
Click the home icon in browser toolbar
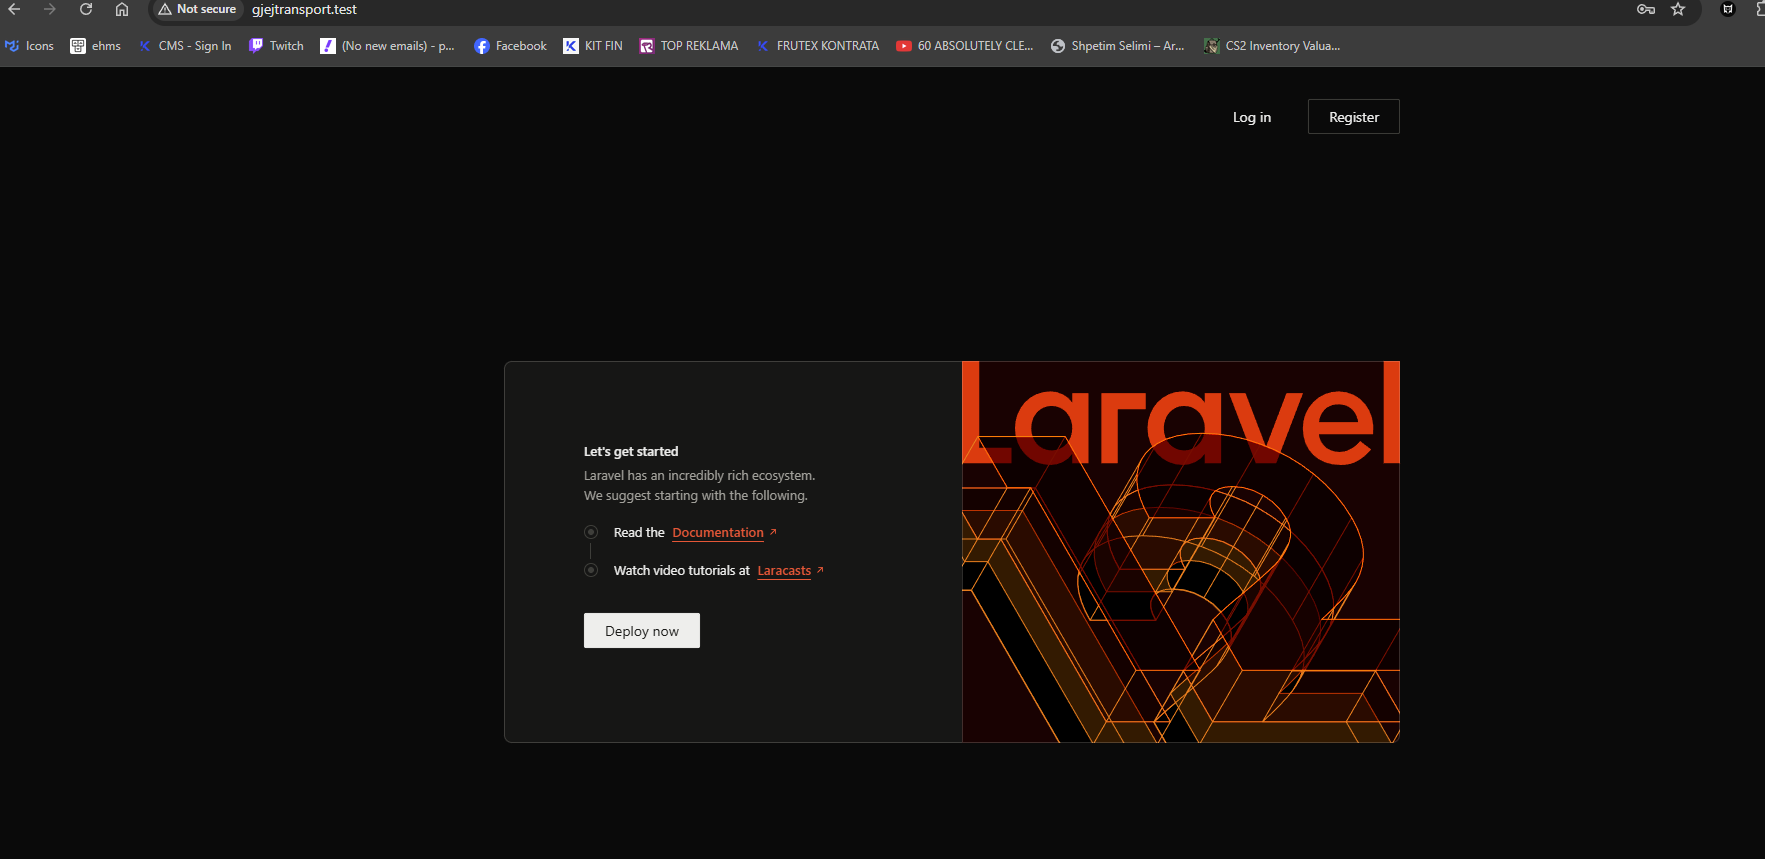pos(122,9)
